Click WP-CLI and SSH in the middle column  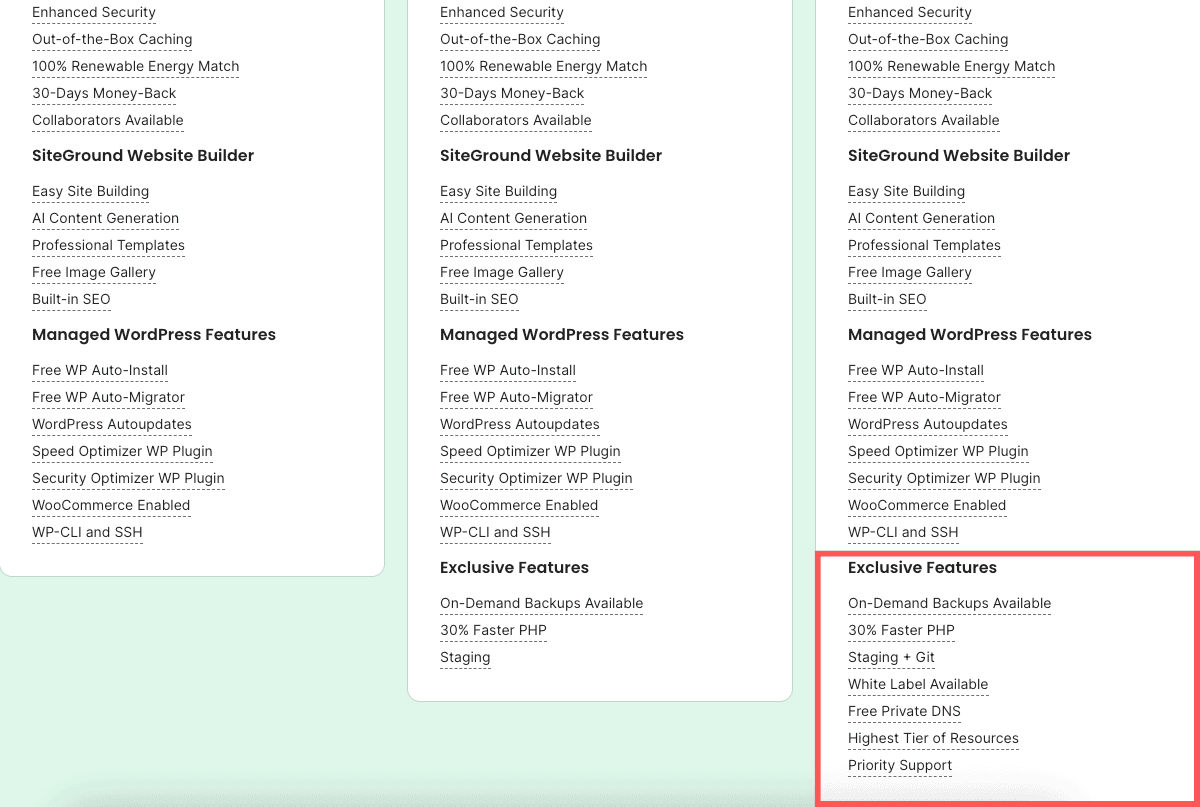[x=495, y=533]
